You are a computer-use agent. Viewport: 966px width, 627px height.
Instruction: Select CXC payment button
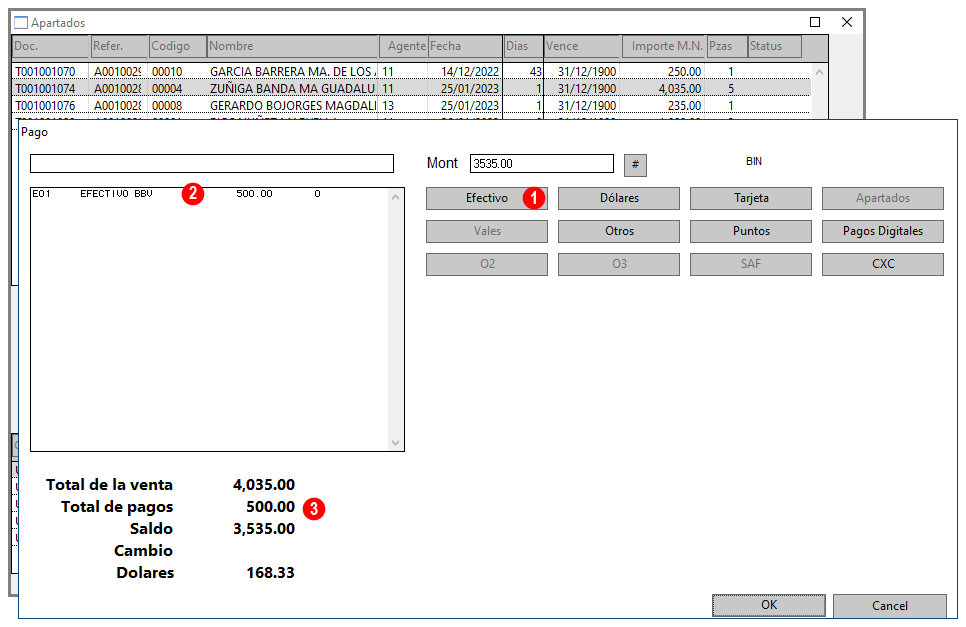click(882, 264)
